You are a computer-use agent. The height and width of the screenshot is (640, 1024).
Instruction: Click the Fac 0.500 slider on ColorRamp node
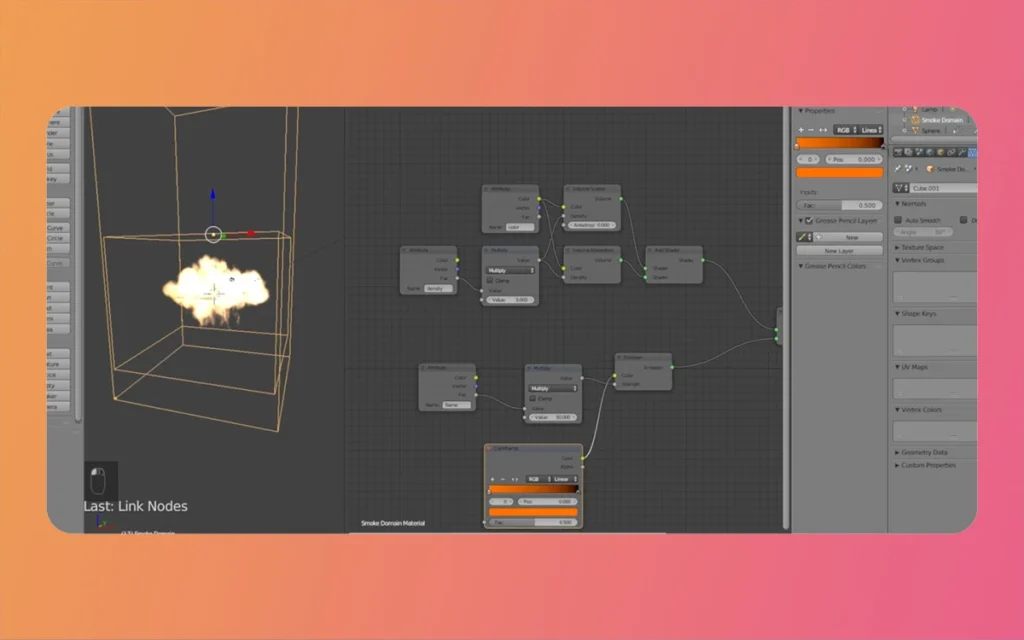click(x=534, y=522)
